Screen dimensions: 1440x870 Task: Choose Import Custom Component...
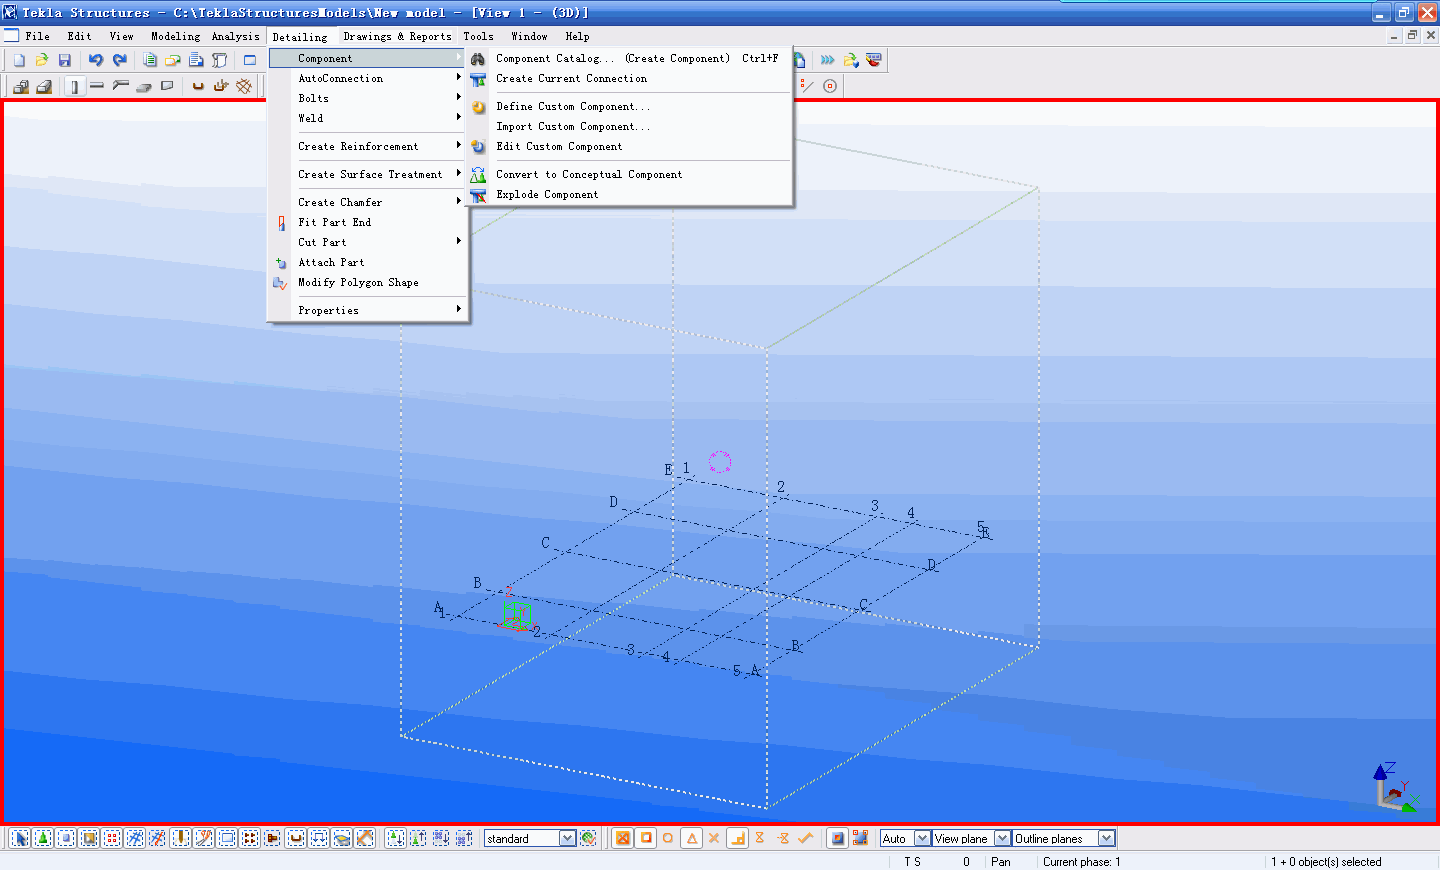631,126
